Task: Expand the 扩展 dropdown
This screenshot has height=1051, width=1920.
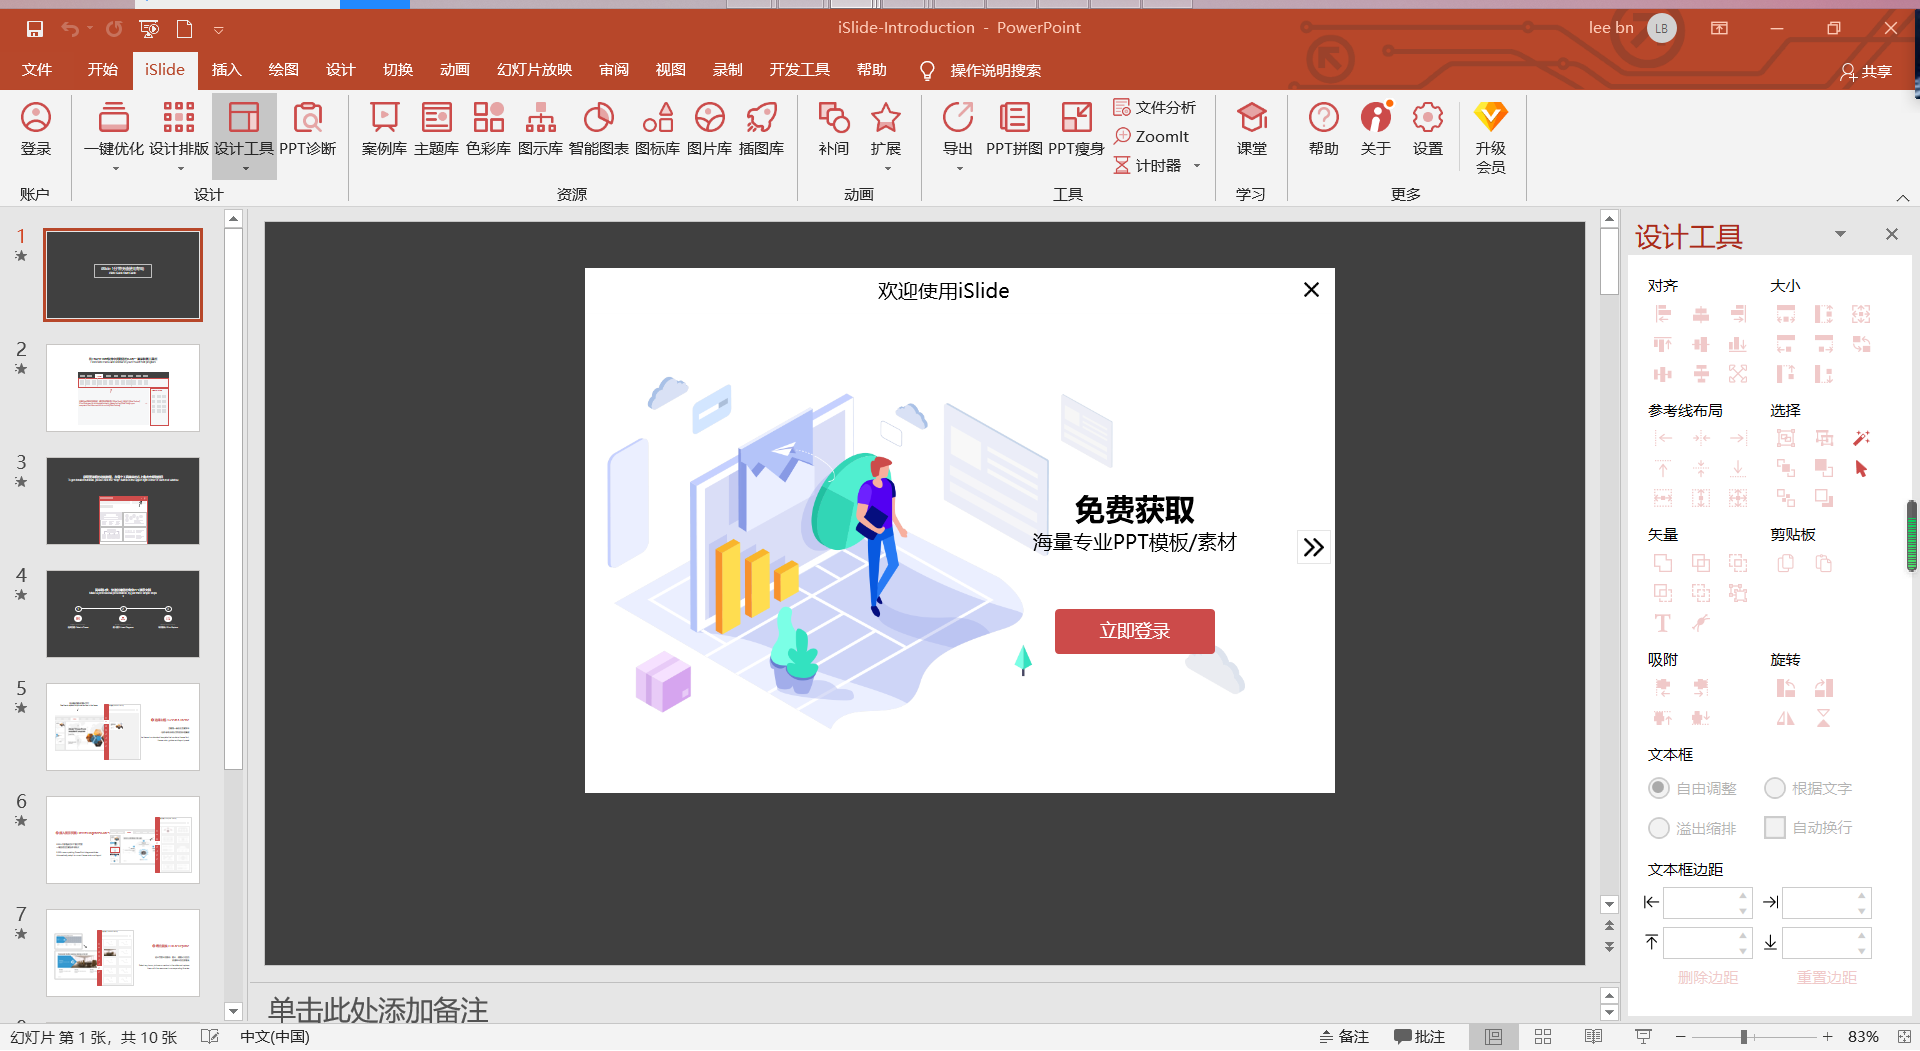Action: (887, 169)
